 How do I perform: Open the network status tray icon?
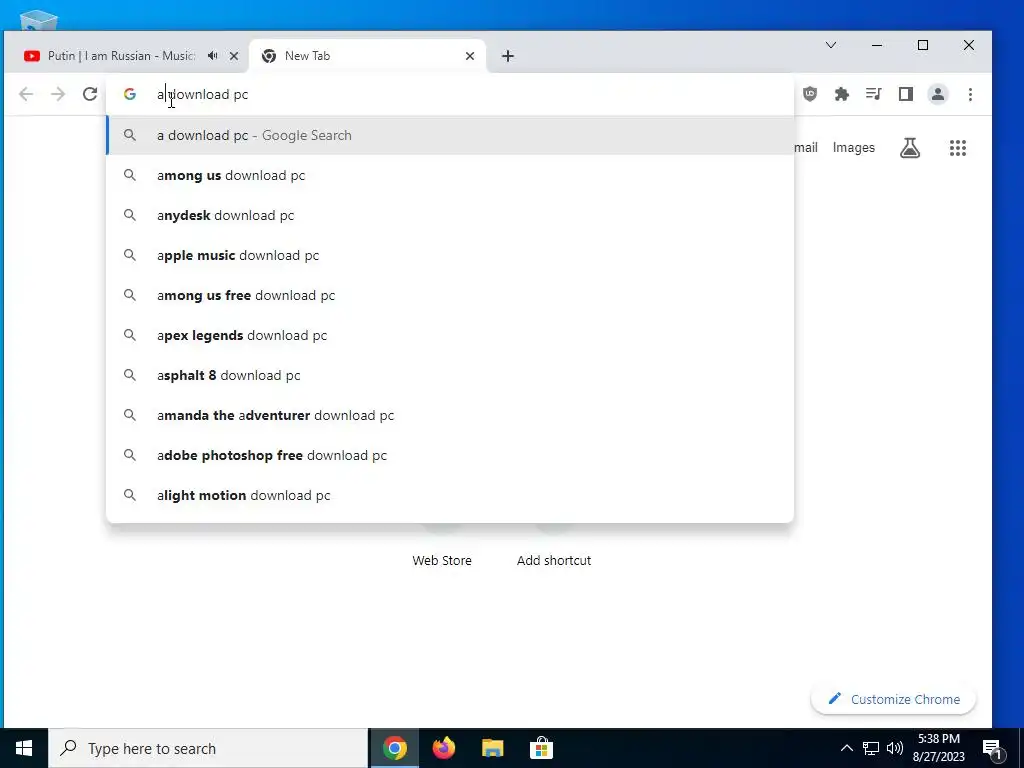(871, 748)
